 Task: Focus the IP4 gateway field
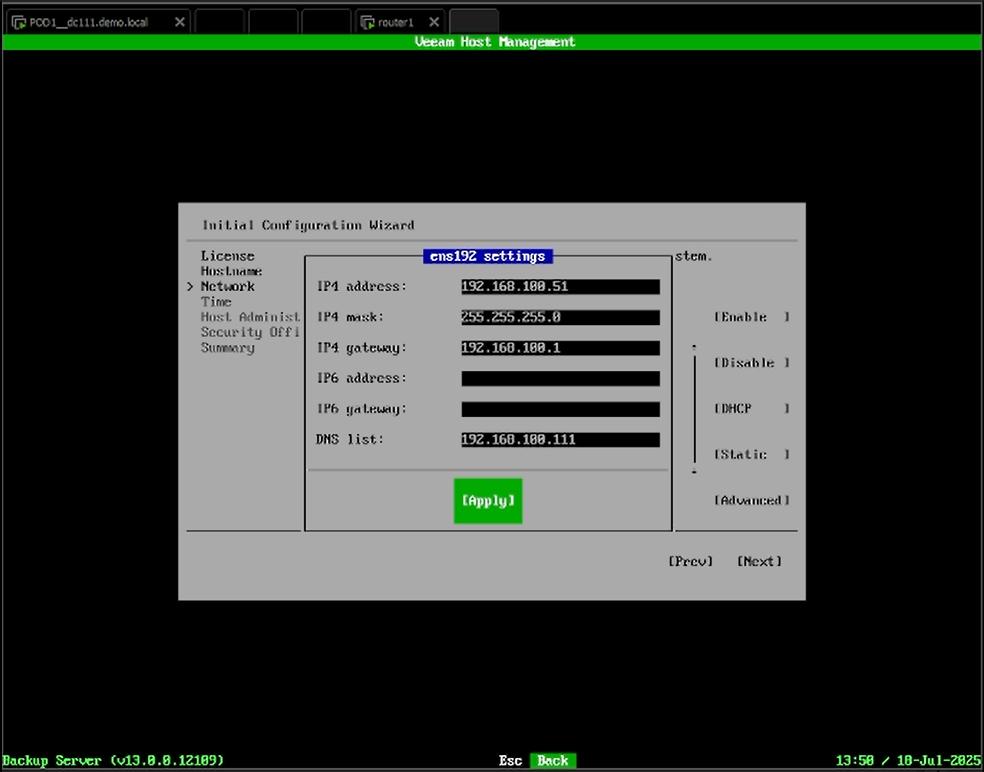[x=560, y=349]
